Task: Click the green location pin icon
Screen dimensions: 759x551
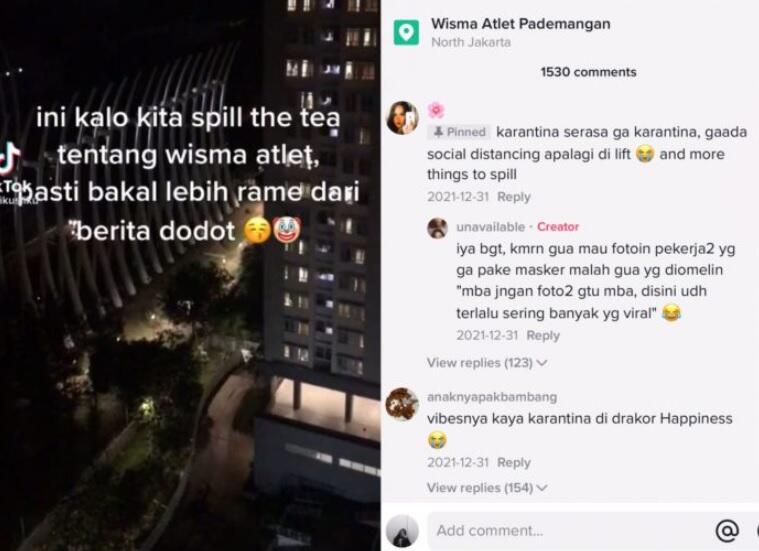Action: point(406,32)
